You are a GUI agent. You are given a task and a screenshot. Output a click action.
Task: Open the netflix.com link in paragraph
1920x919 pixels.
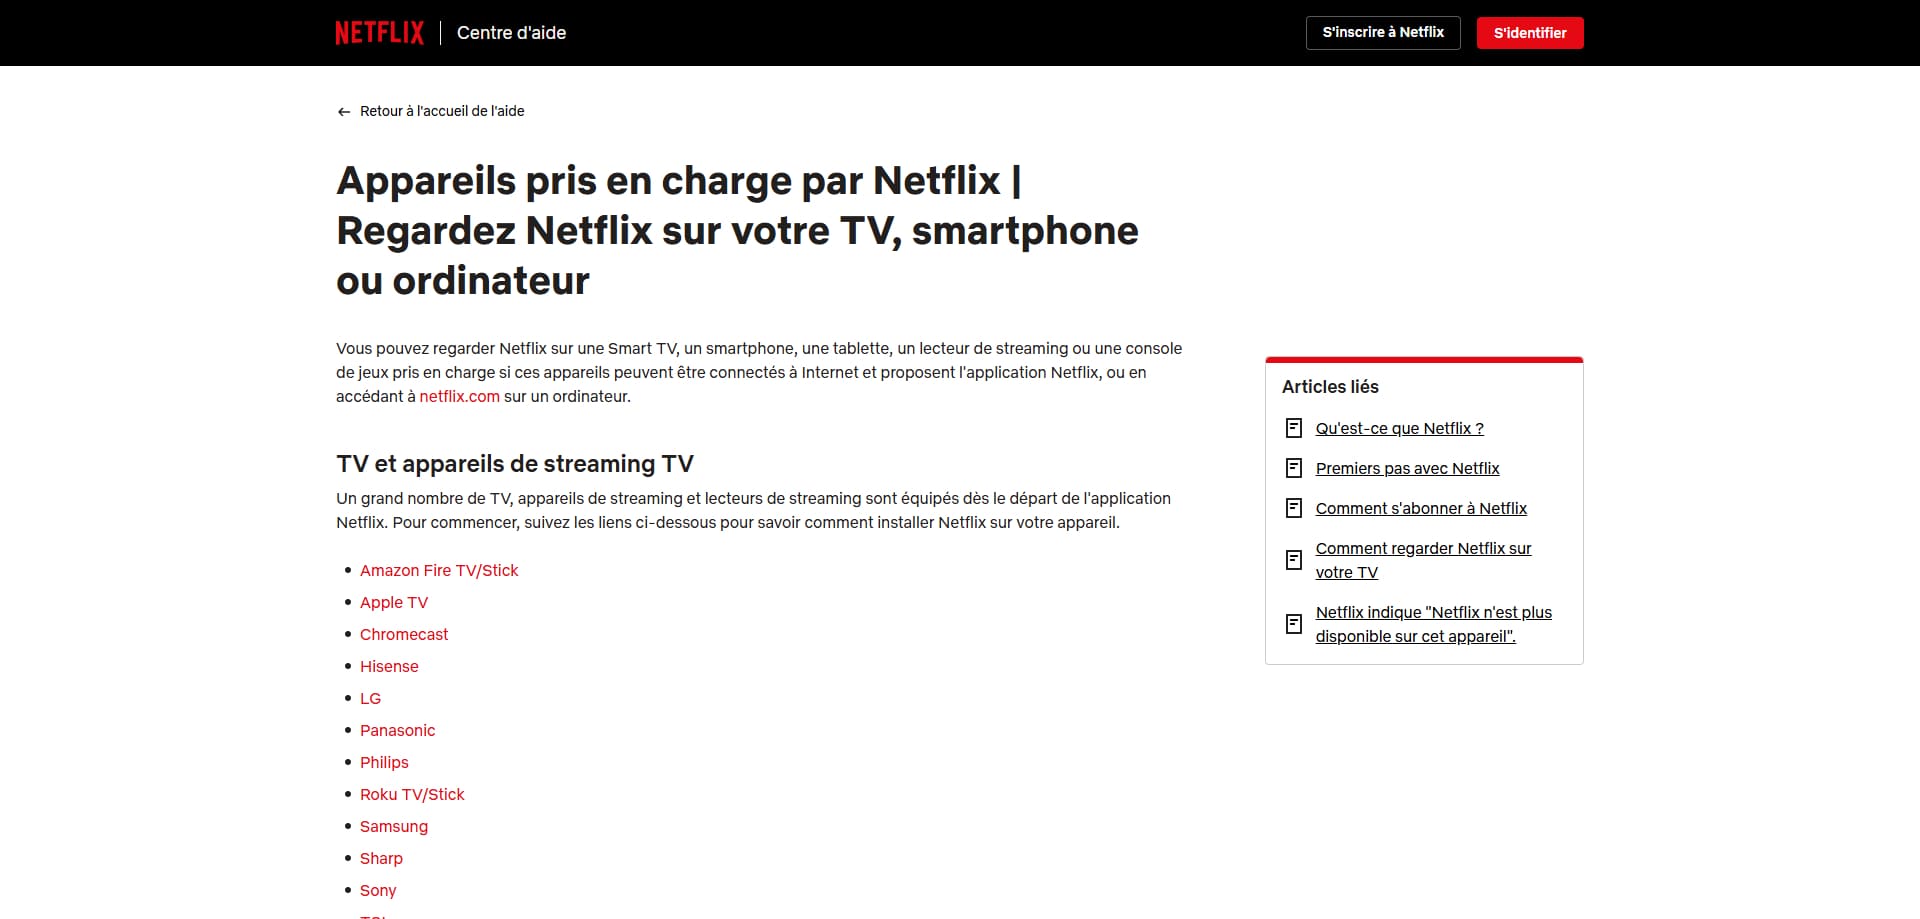[459, 396]
